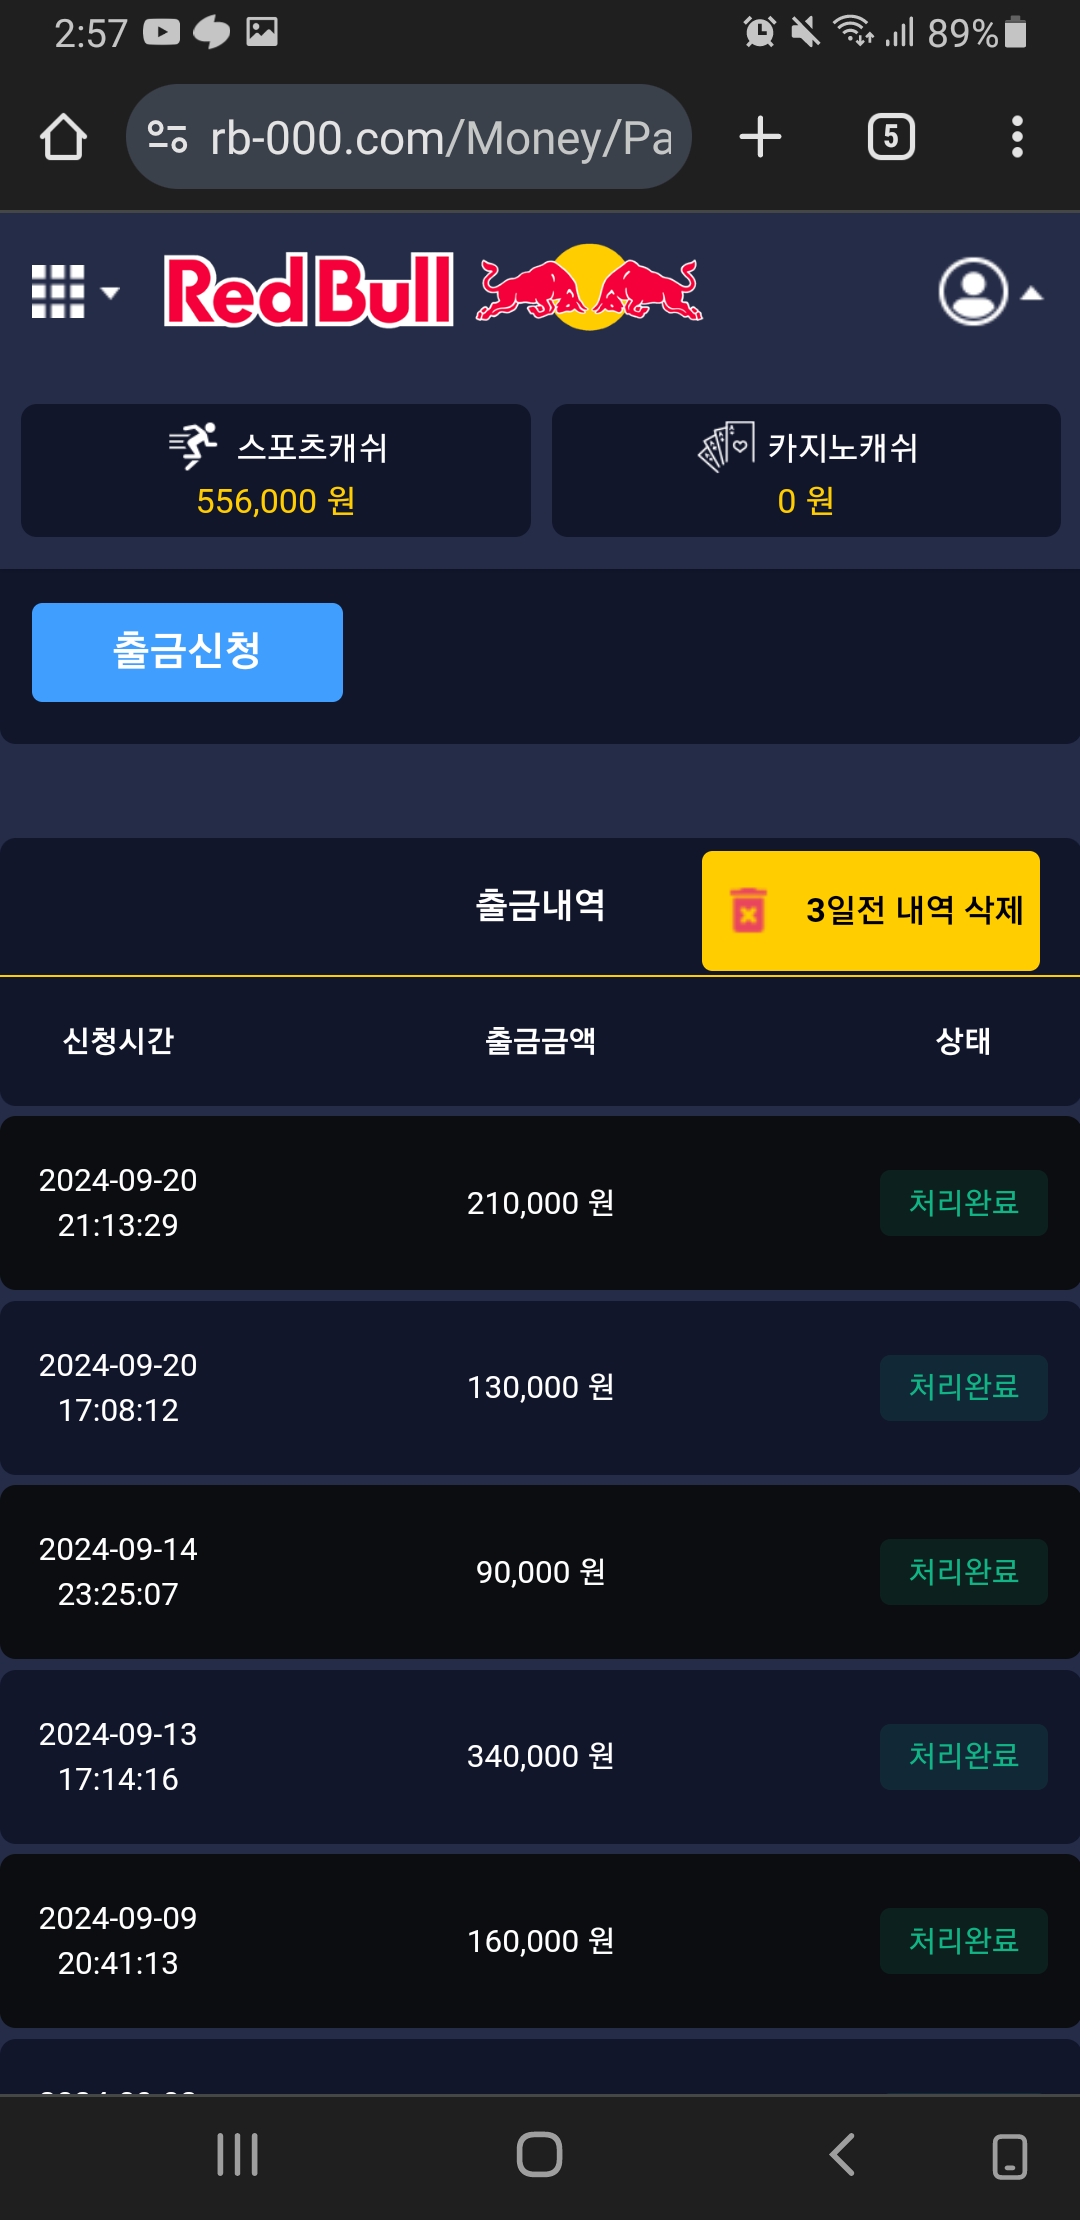The width and height of the screenshot is (1080, 2220).
Task: Click the 처리완료 status for 340,000 원
Action: click(963, 1757)
